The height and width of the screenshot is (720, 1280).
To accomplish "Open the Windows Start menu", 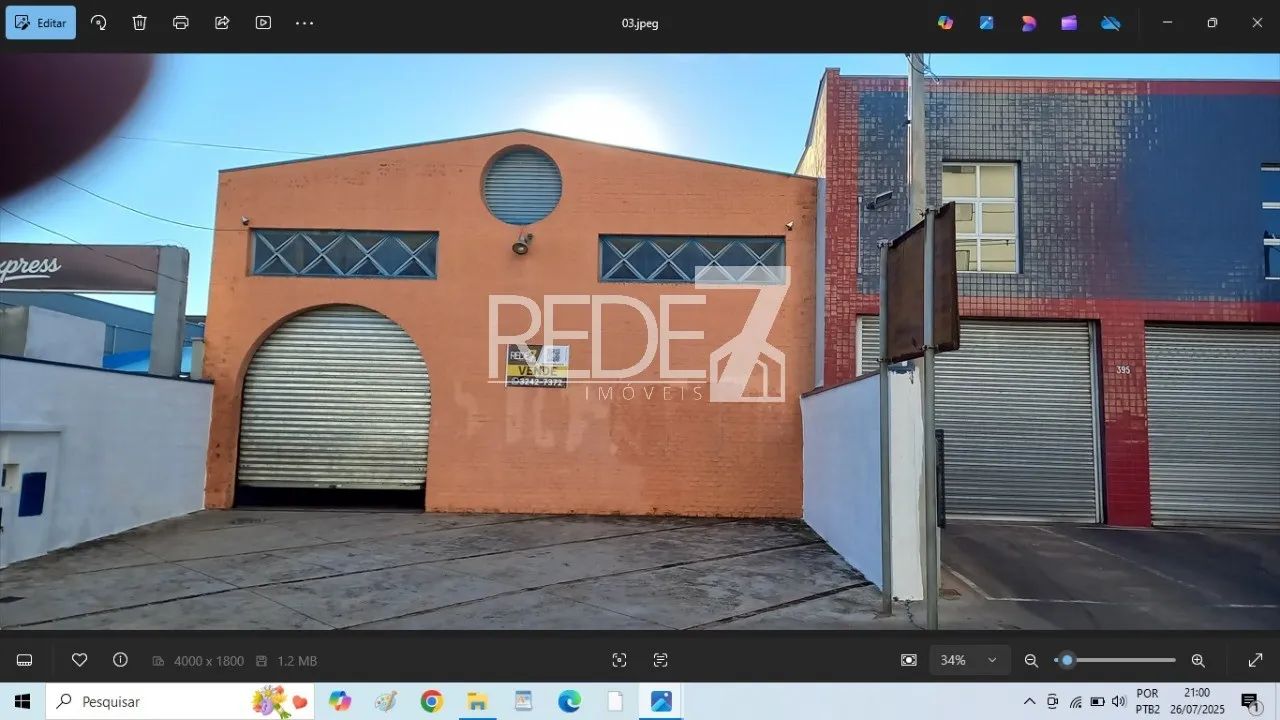I will (x=22, y=701).
